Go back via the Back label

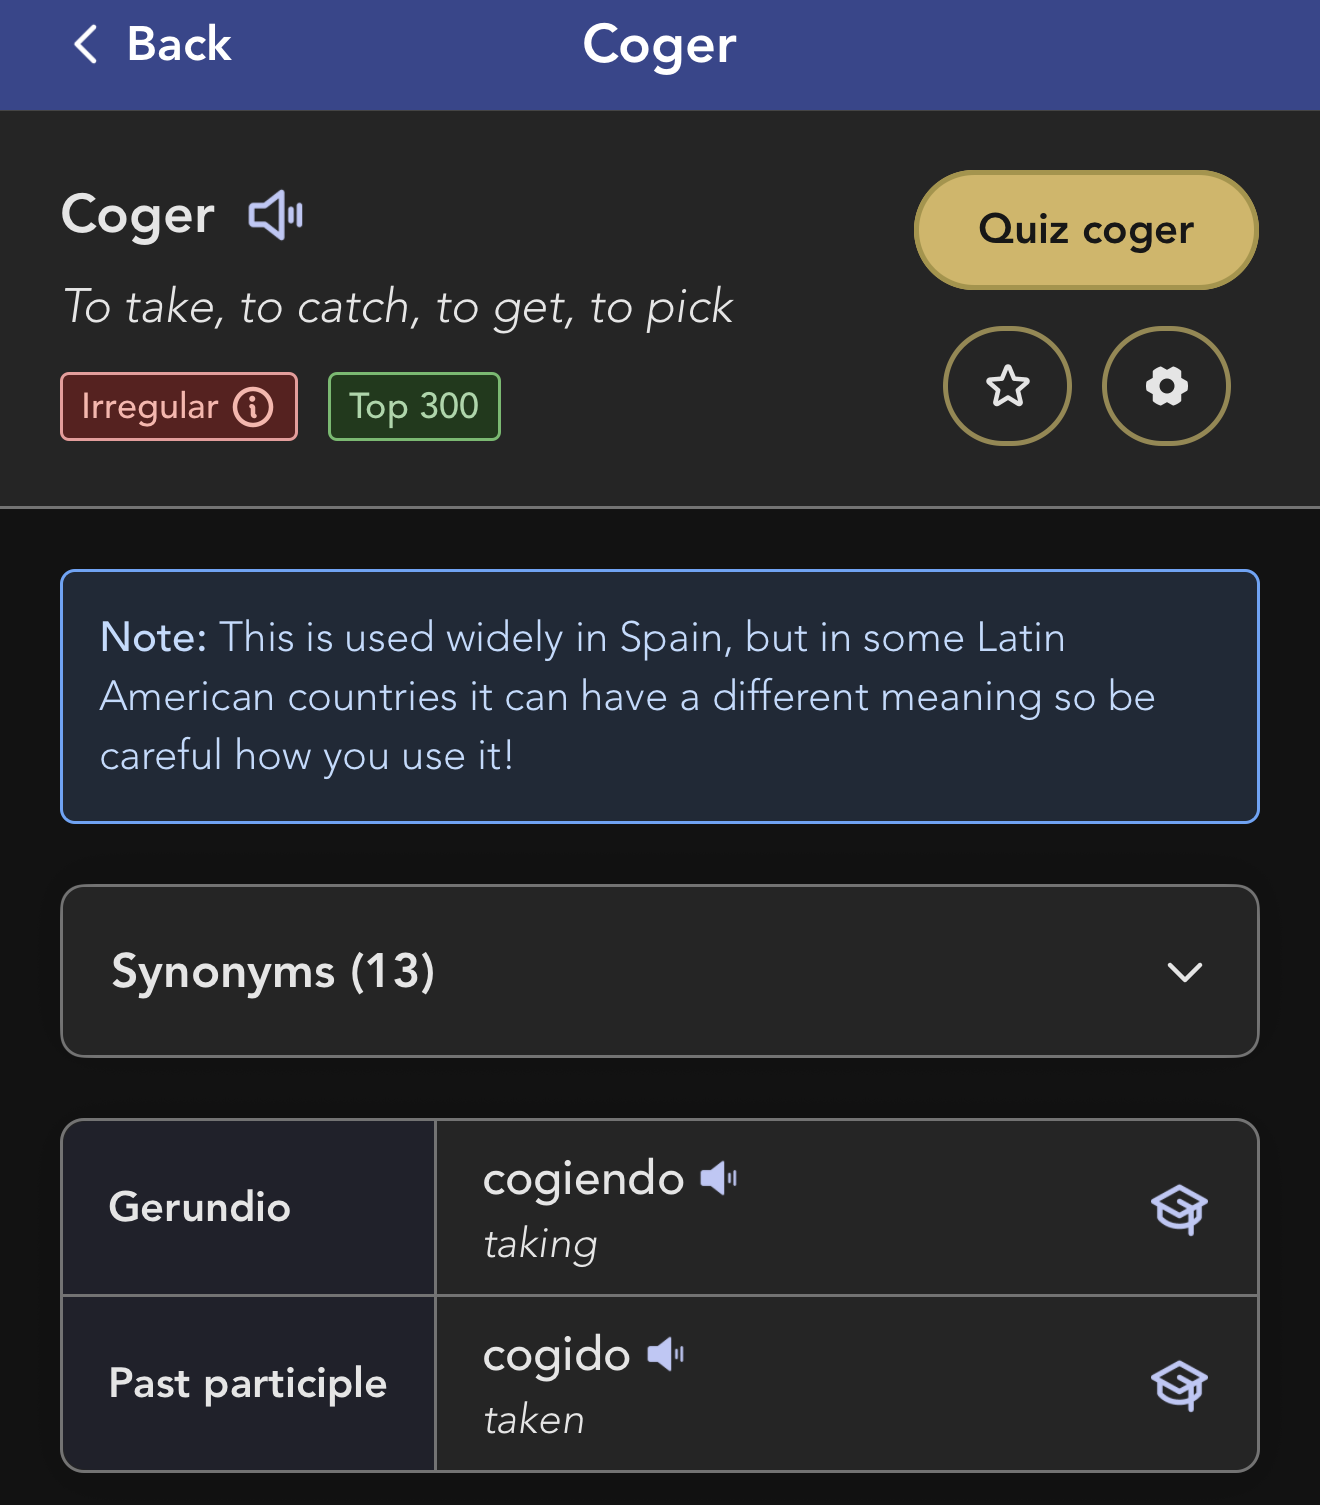click(180, 45)
